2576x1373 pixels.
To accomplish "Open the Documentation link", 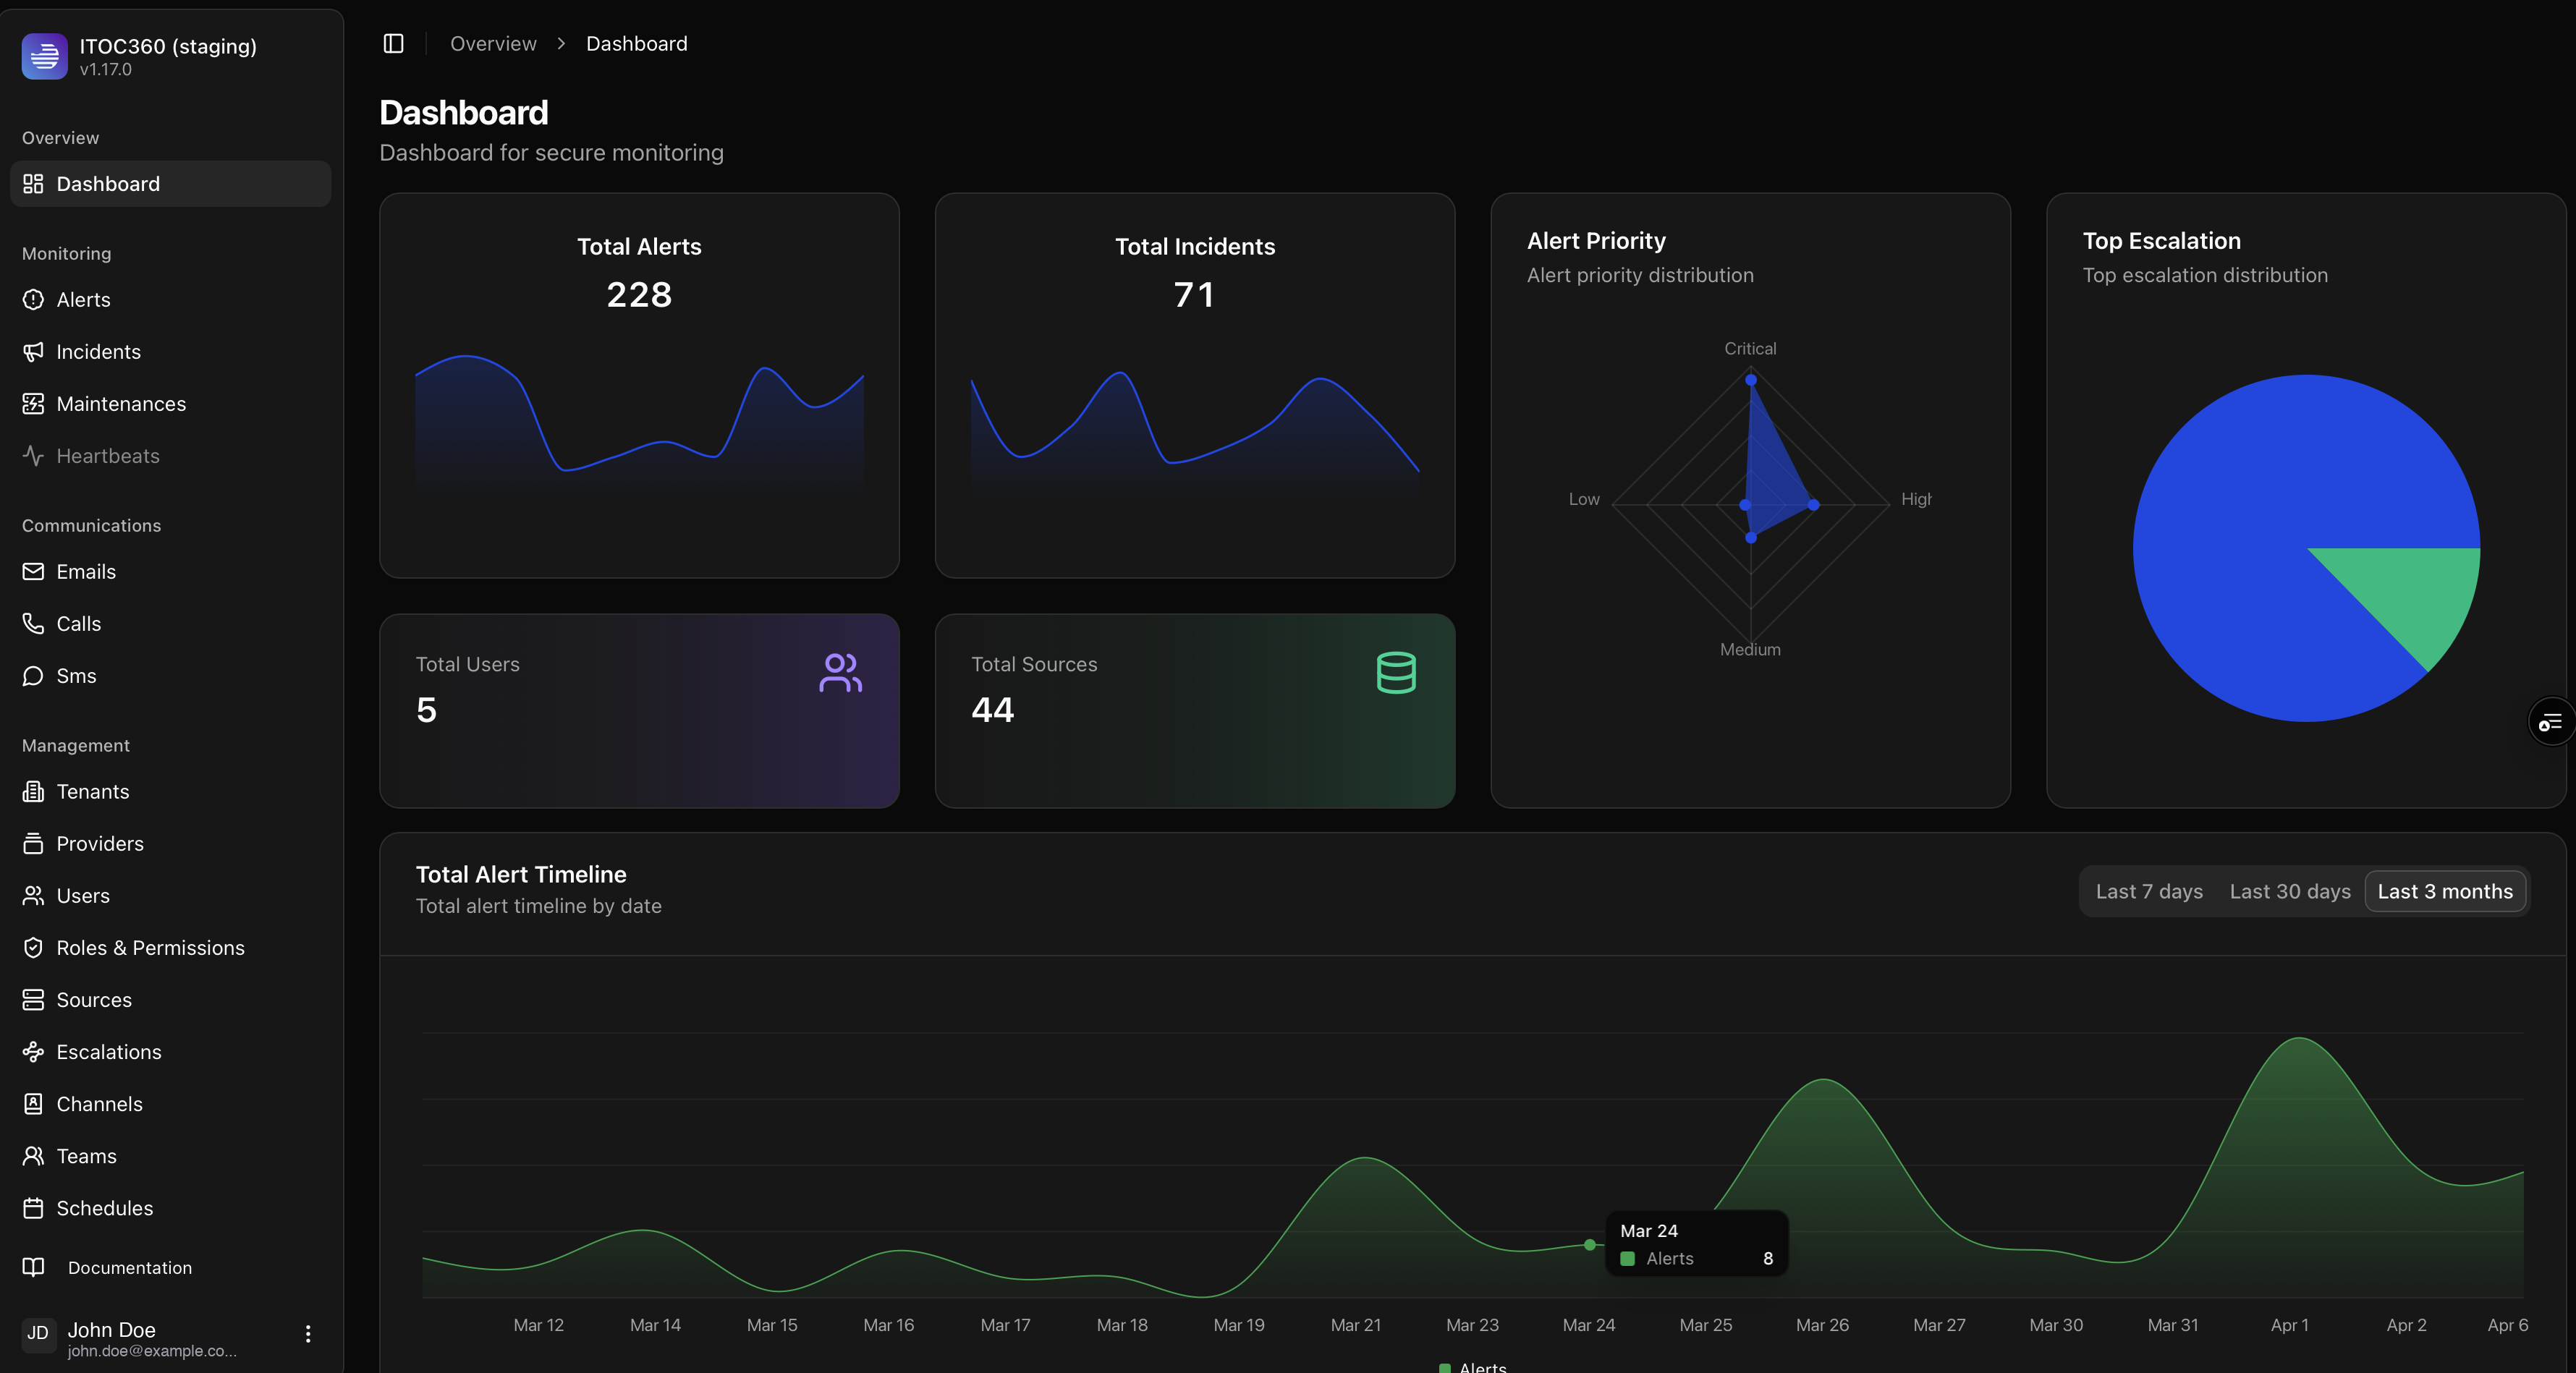I will point(129,1268).
